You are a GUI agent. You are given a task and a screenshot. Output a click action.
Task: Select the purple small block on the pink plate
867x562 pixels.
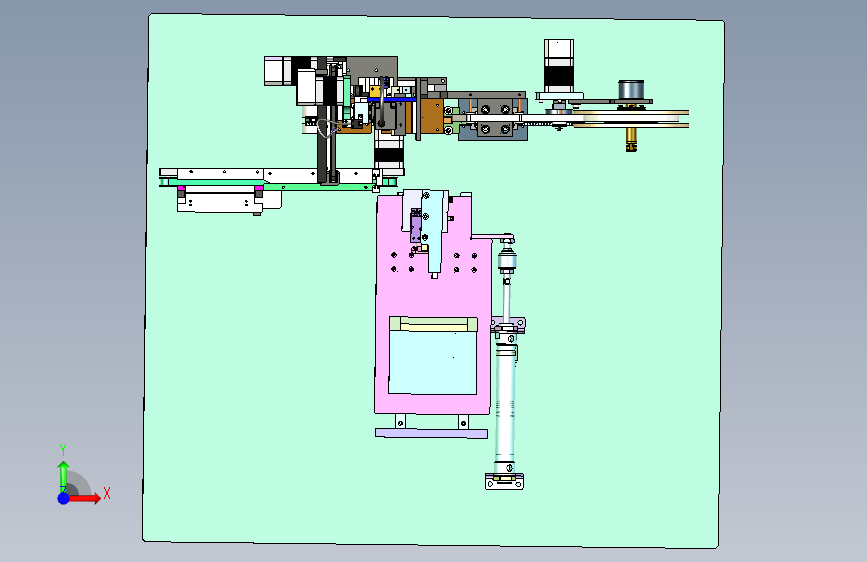pyautogui.click(x=415, y=226)
